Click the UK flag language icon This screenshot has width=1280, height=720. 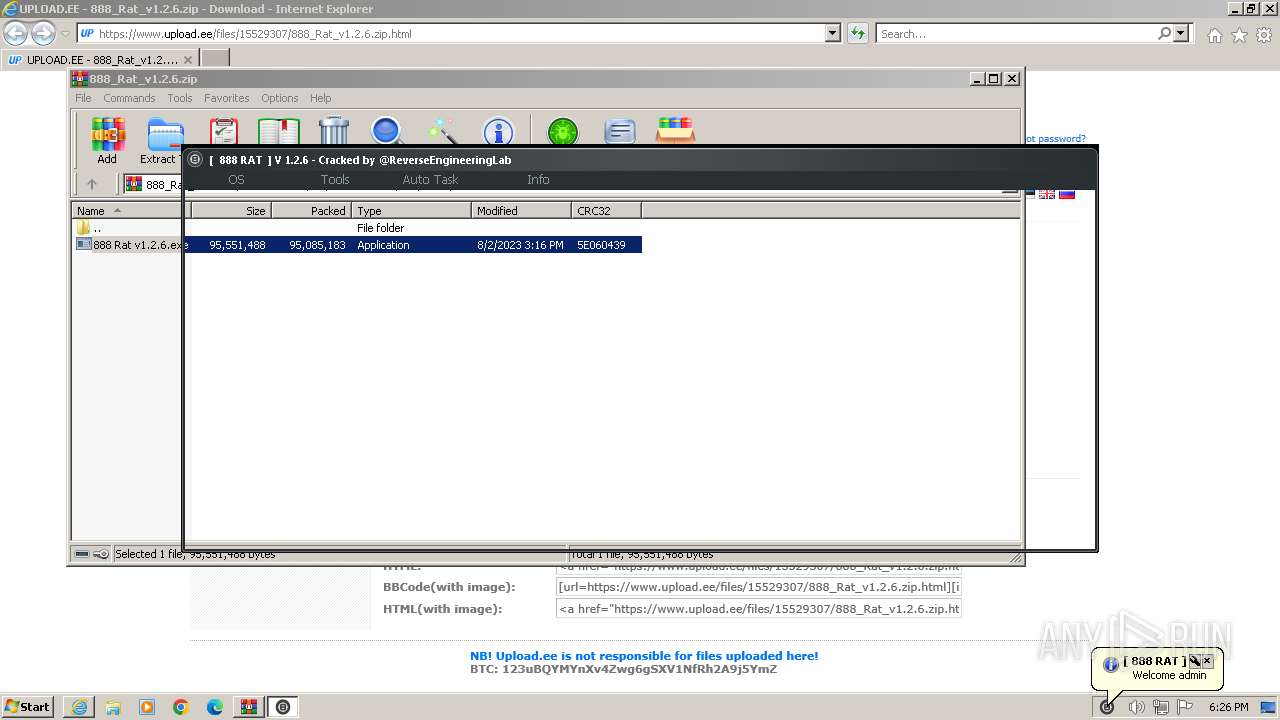(1047, 193)
